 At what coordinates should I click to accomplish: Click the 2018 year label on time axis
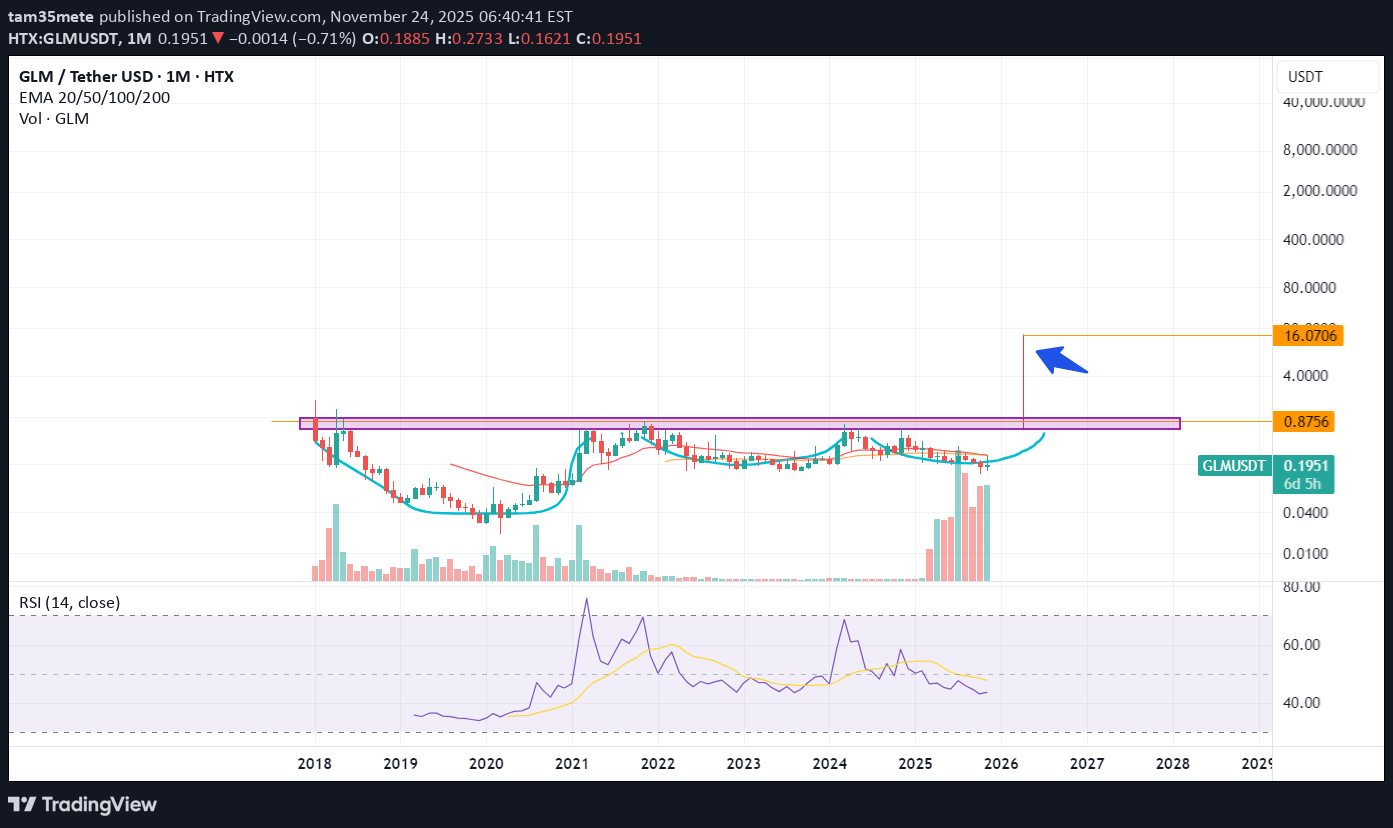click(x=314, y=764)
